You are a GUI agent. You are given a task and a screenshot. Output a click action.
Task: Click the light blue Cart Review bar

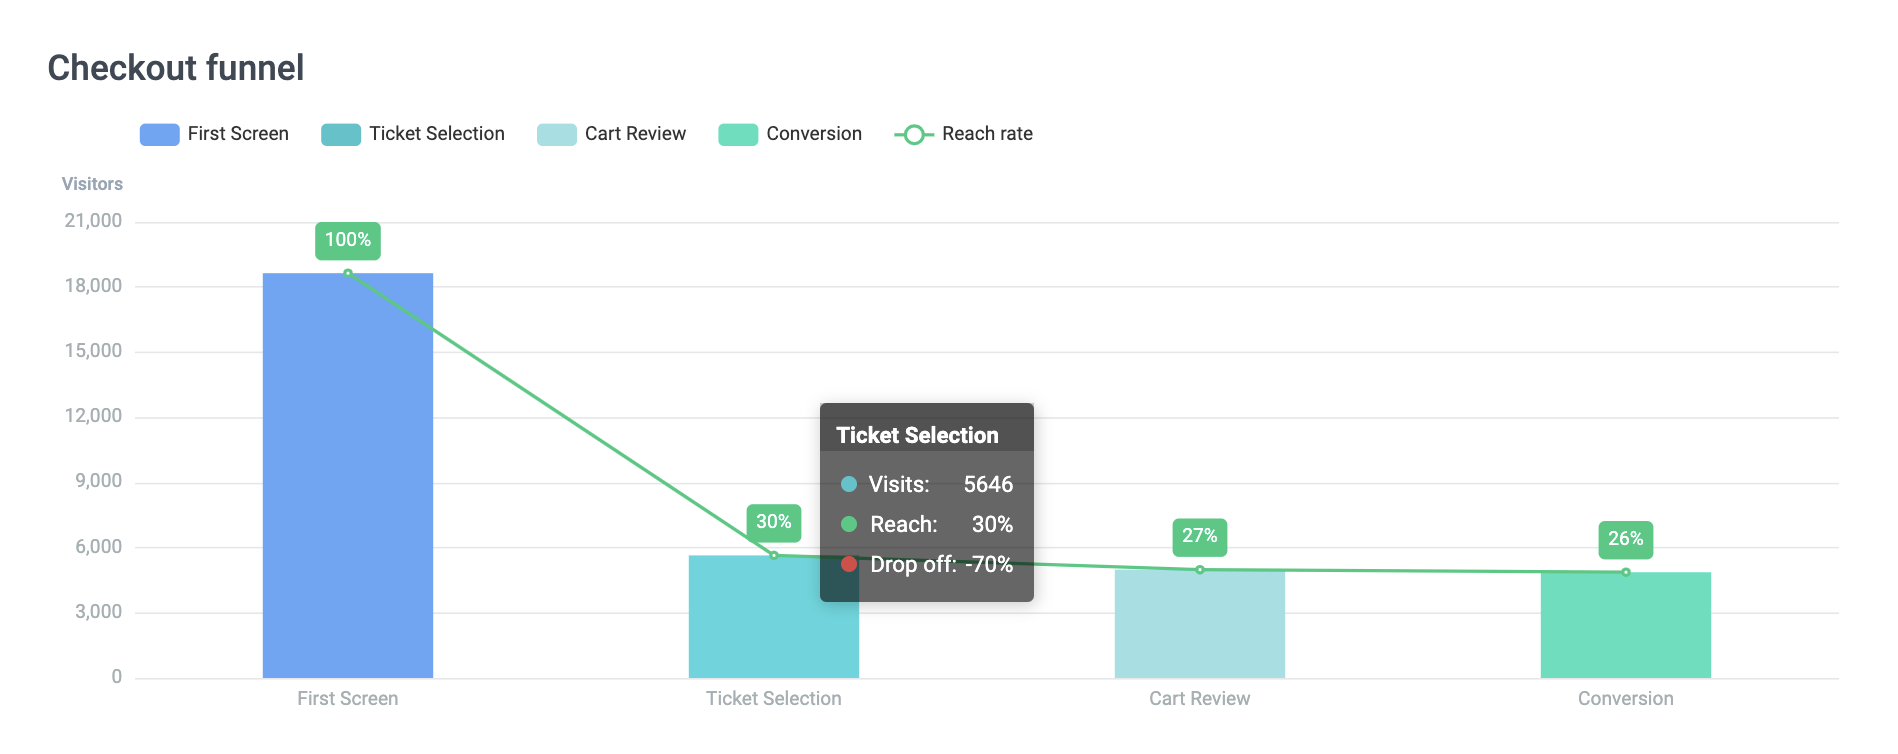coord(1200,624)
